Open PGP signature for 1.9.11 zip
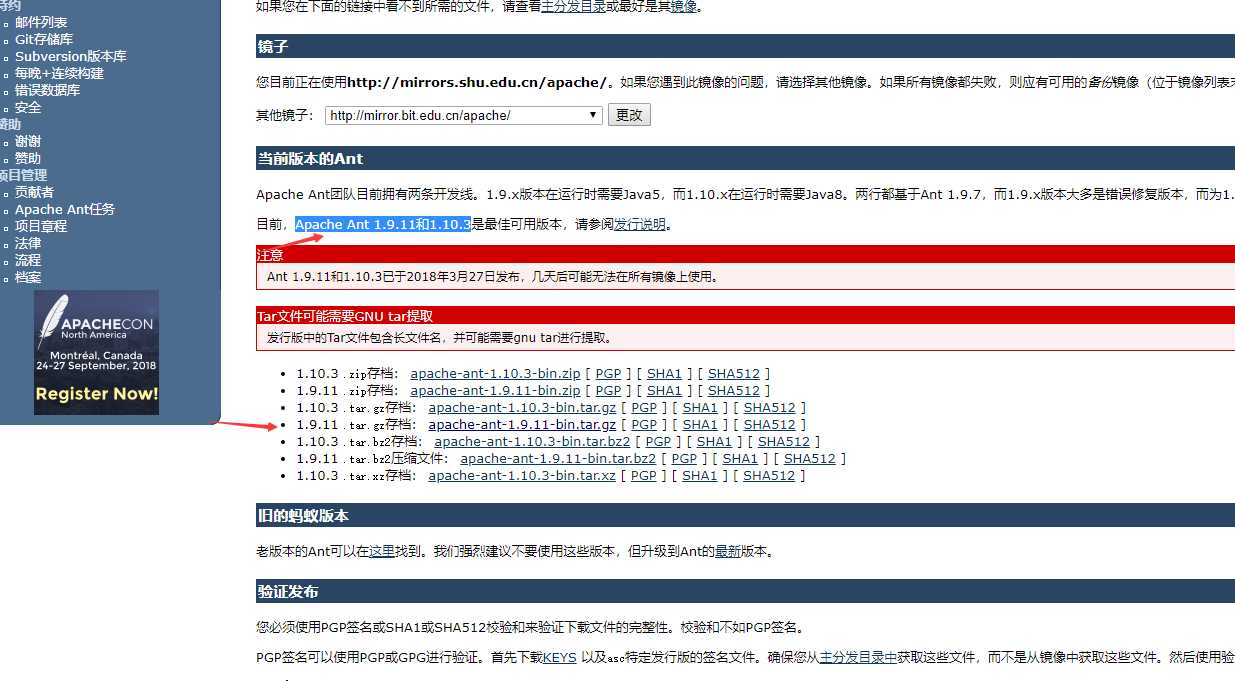The width and height of the screenshot is (1235, 681). coord(608,391)
